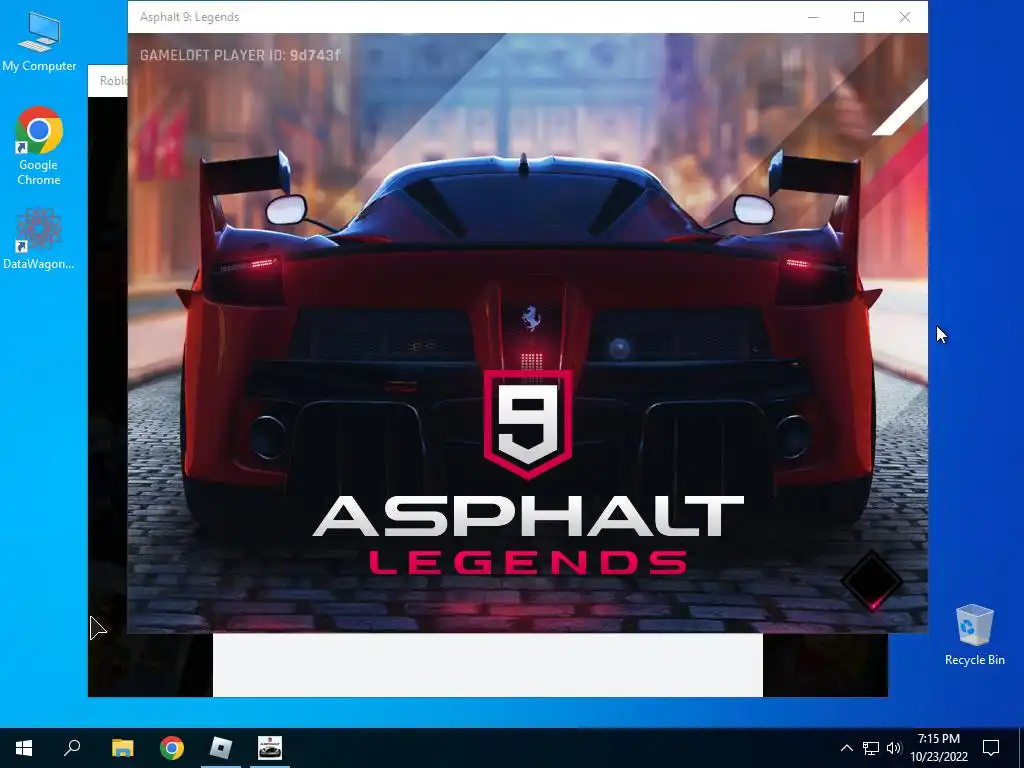The width and height of the screenshot is (1024, 768).
Task: Open the volume tray icon
Action: (x=894, y=748)
